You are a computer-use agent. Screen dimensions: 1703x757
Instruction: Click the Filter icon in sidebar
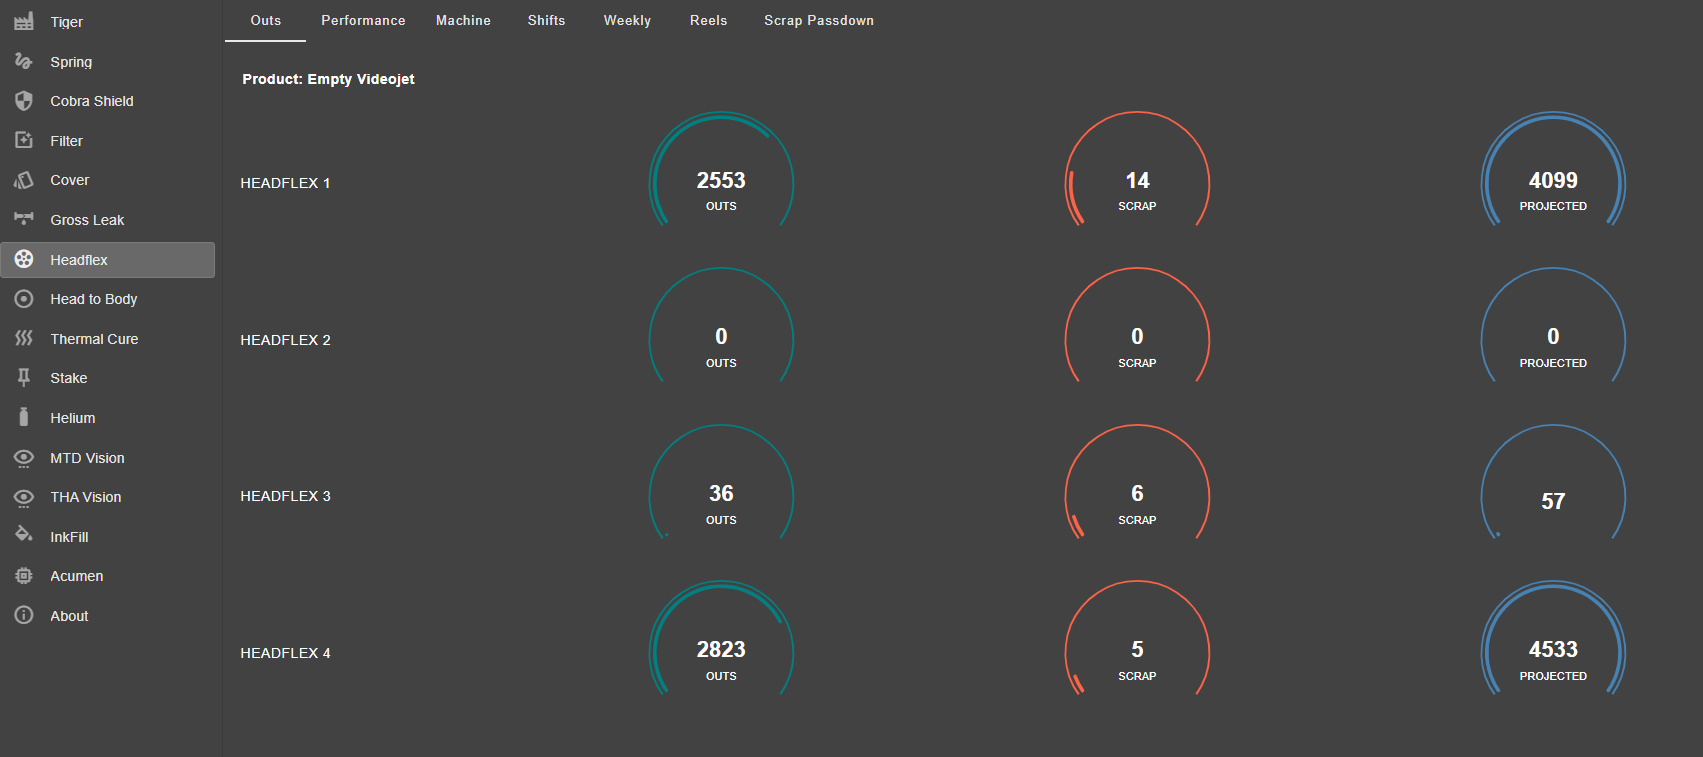click(24, 140)
